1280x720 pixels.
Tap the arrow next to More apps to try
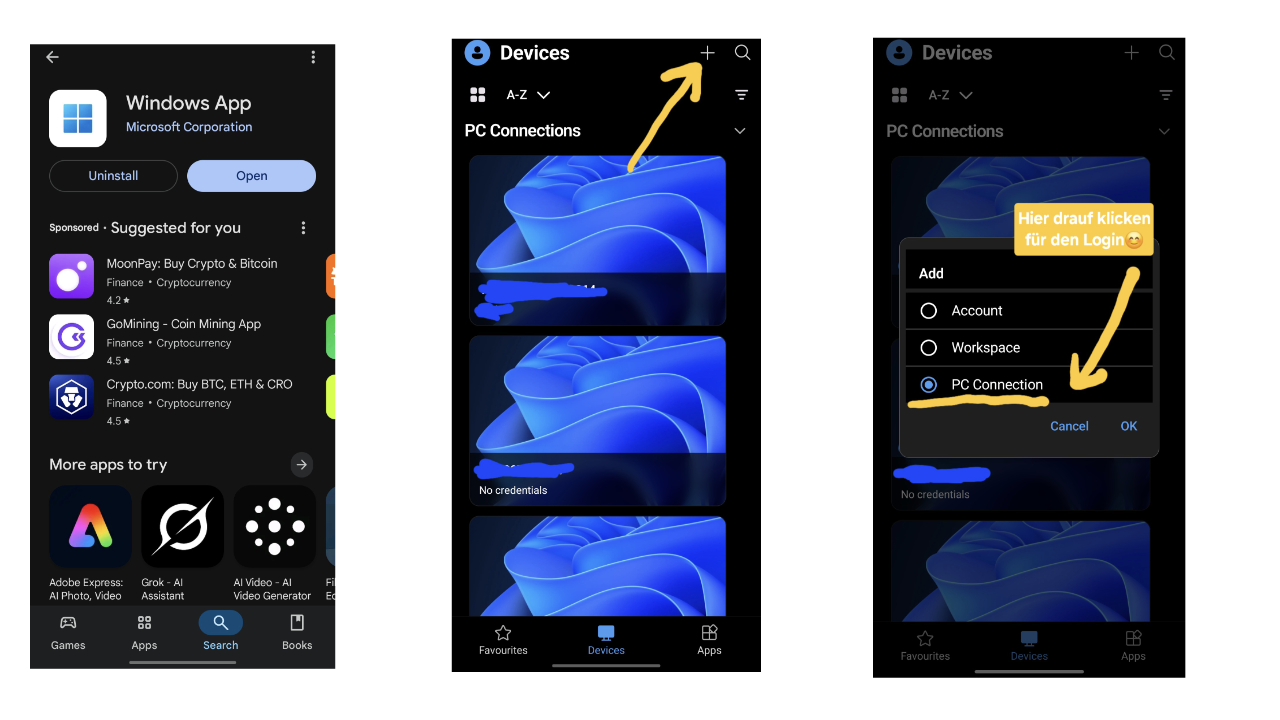click(301, 465)
